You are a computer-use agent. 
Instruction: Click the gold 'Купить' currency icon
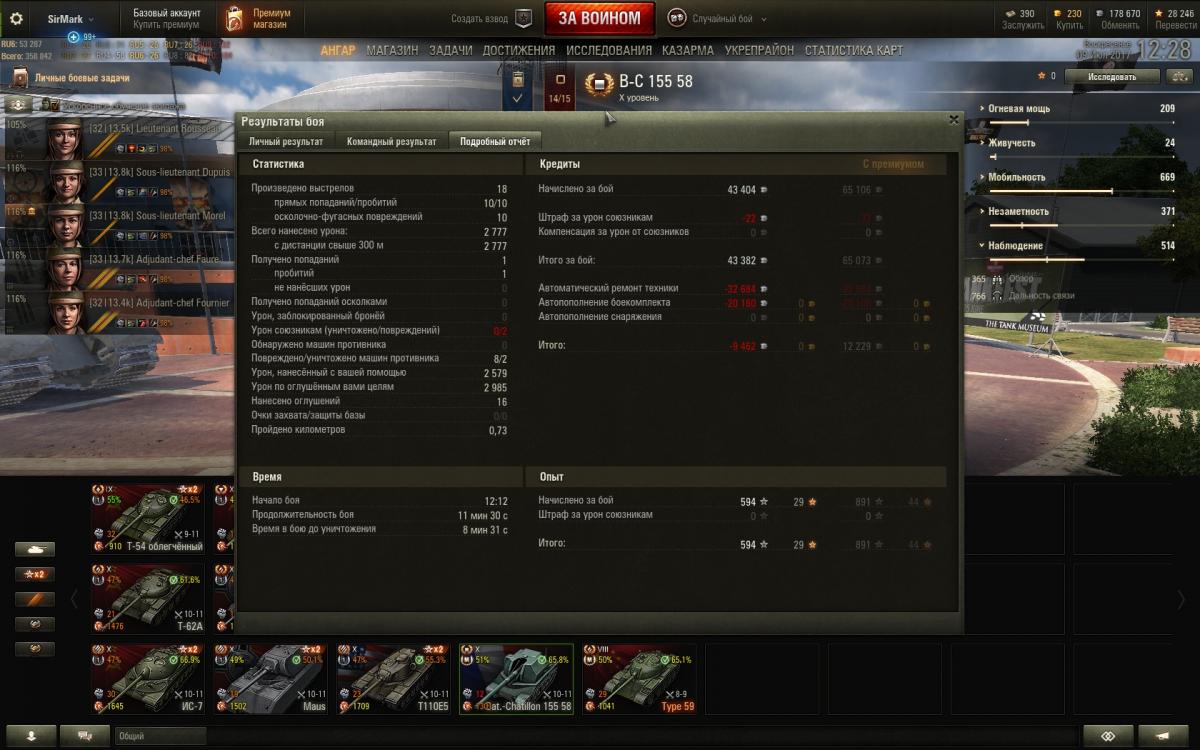click(x=1060, y=13)
